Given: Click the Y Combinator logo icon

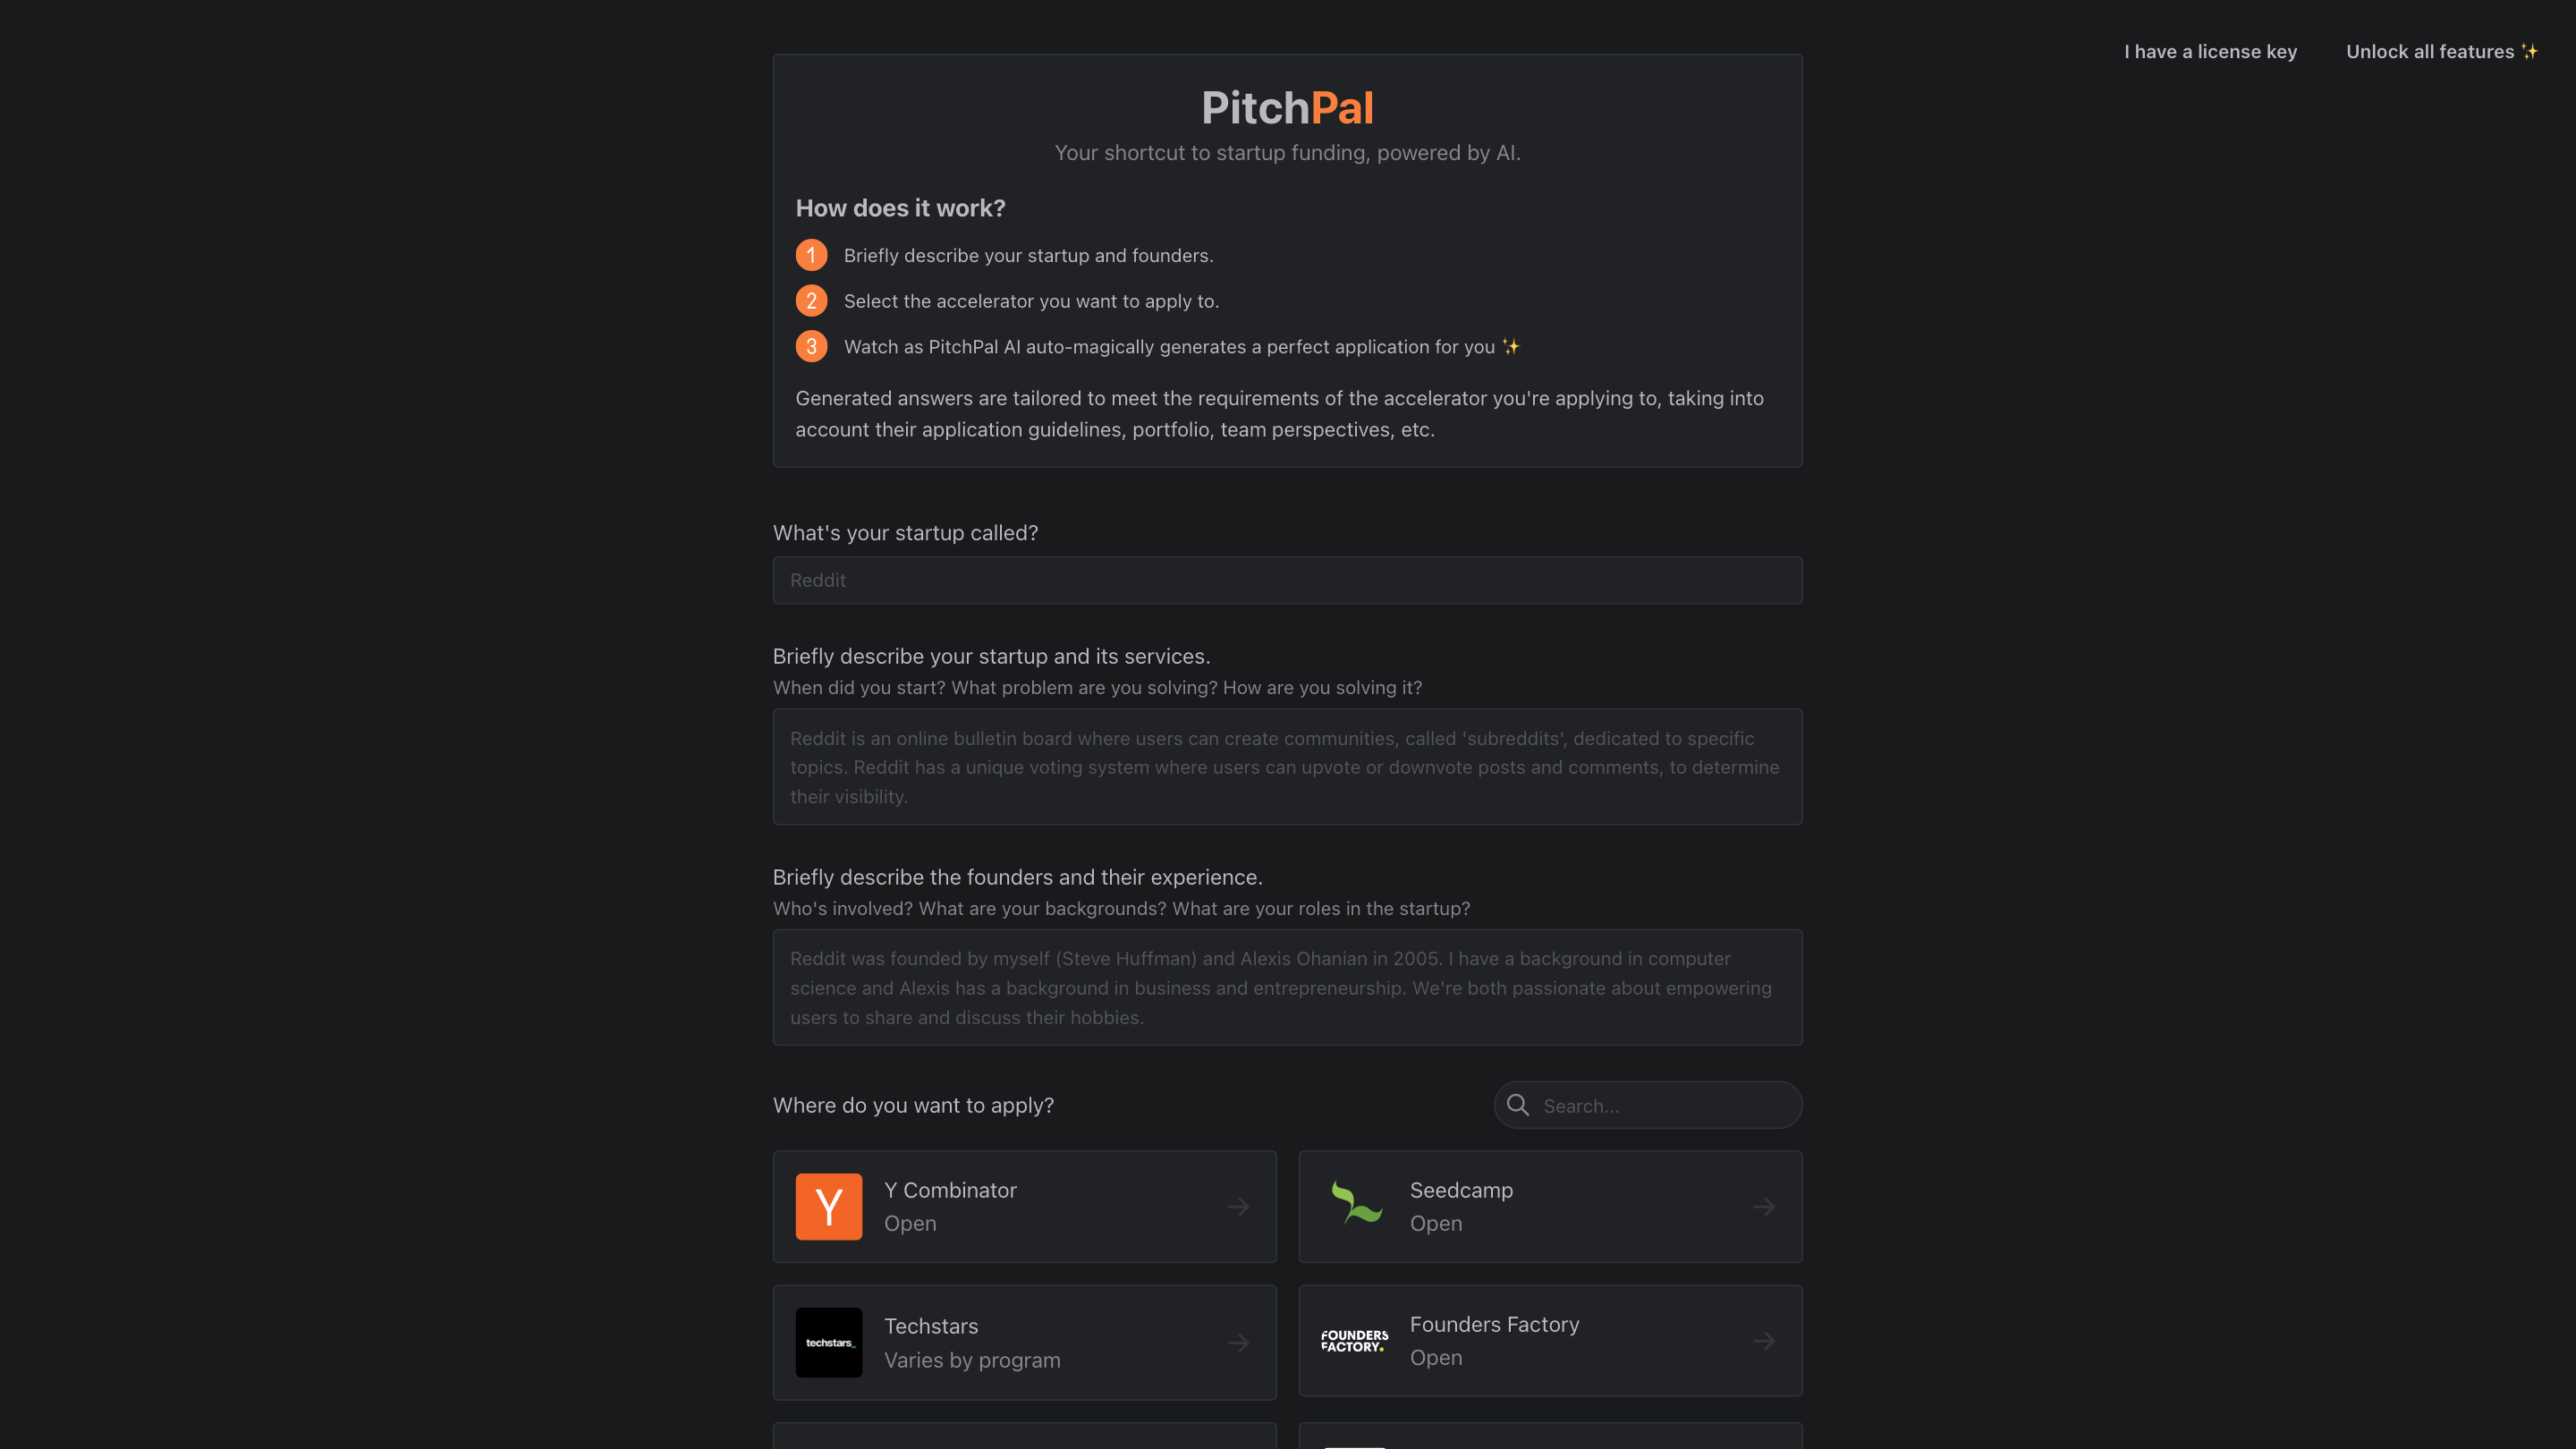Looking at the screenshot, I should (828, 1206).
